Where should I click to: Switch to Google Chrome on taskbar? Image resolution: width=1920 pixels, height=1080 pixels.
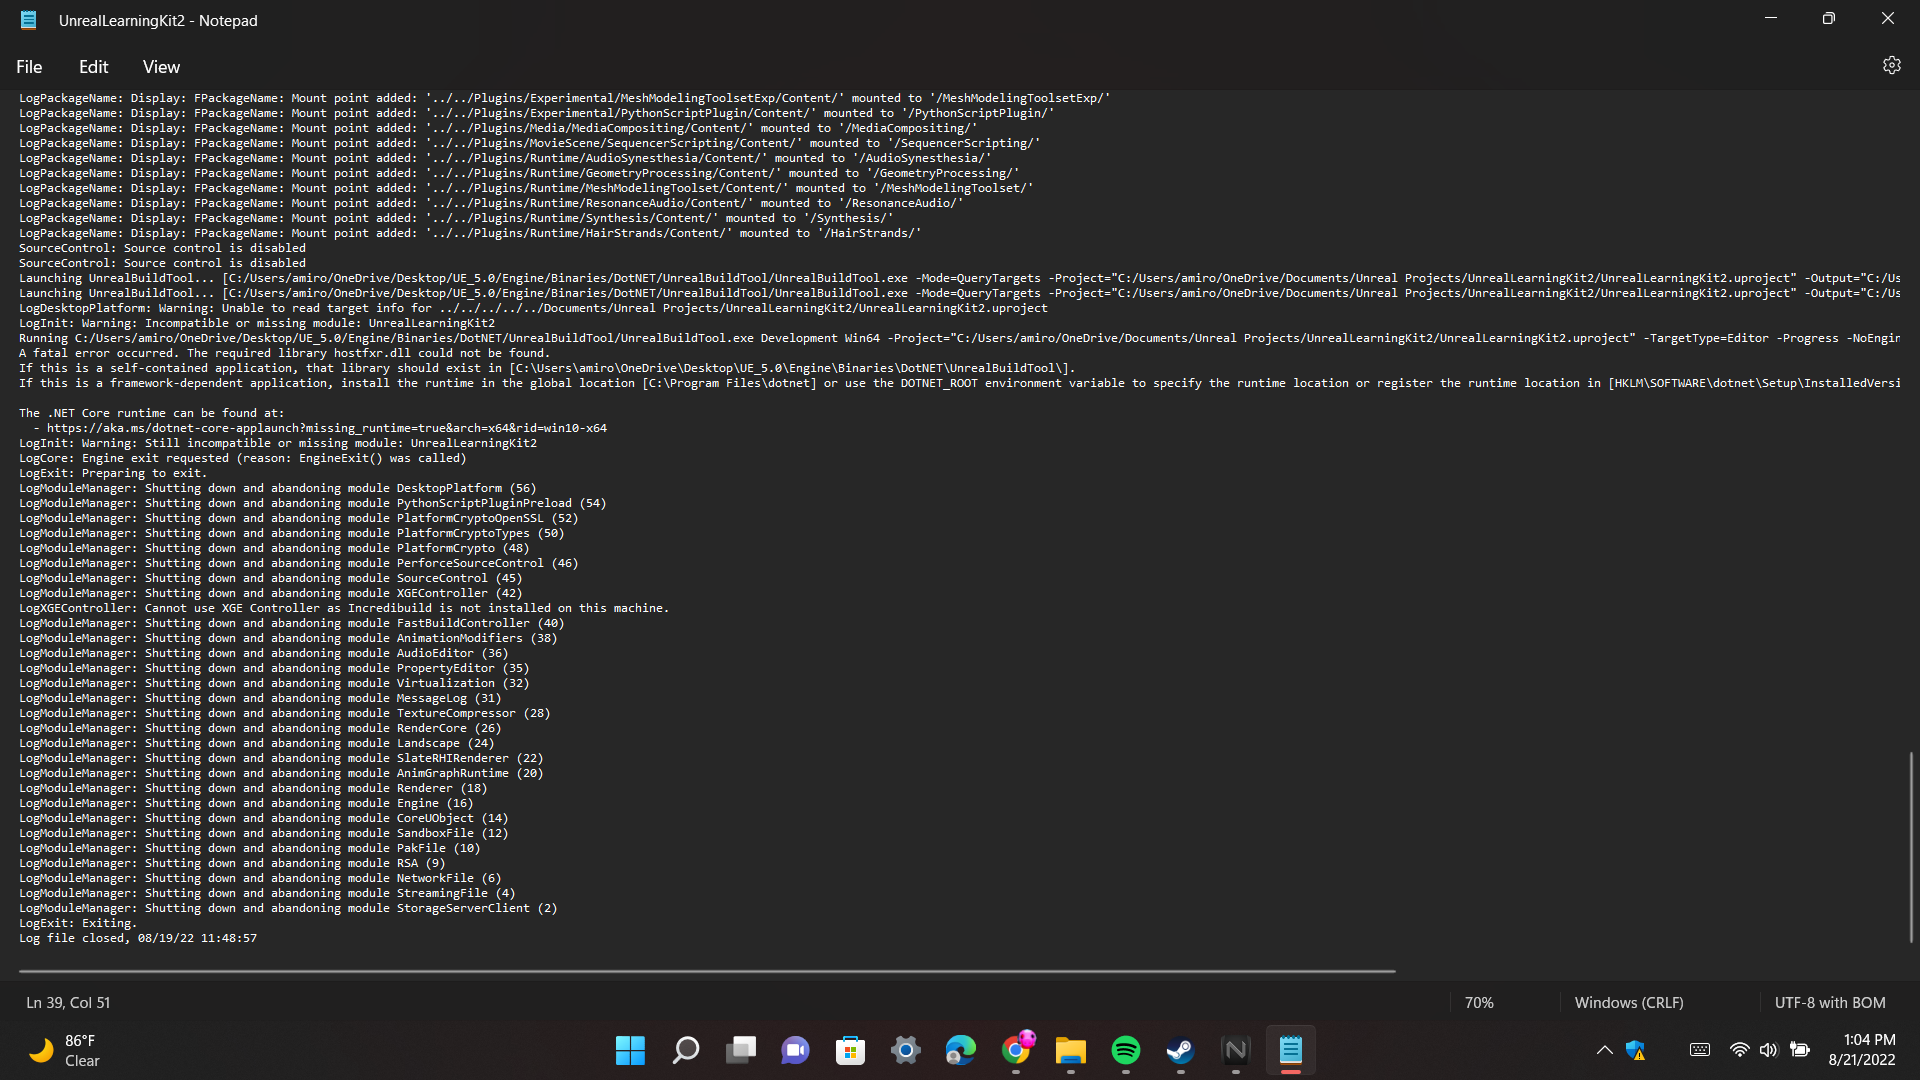(x=1016, y=1050)
